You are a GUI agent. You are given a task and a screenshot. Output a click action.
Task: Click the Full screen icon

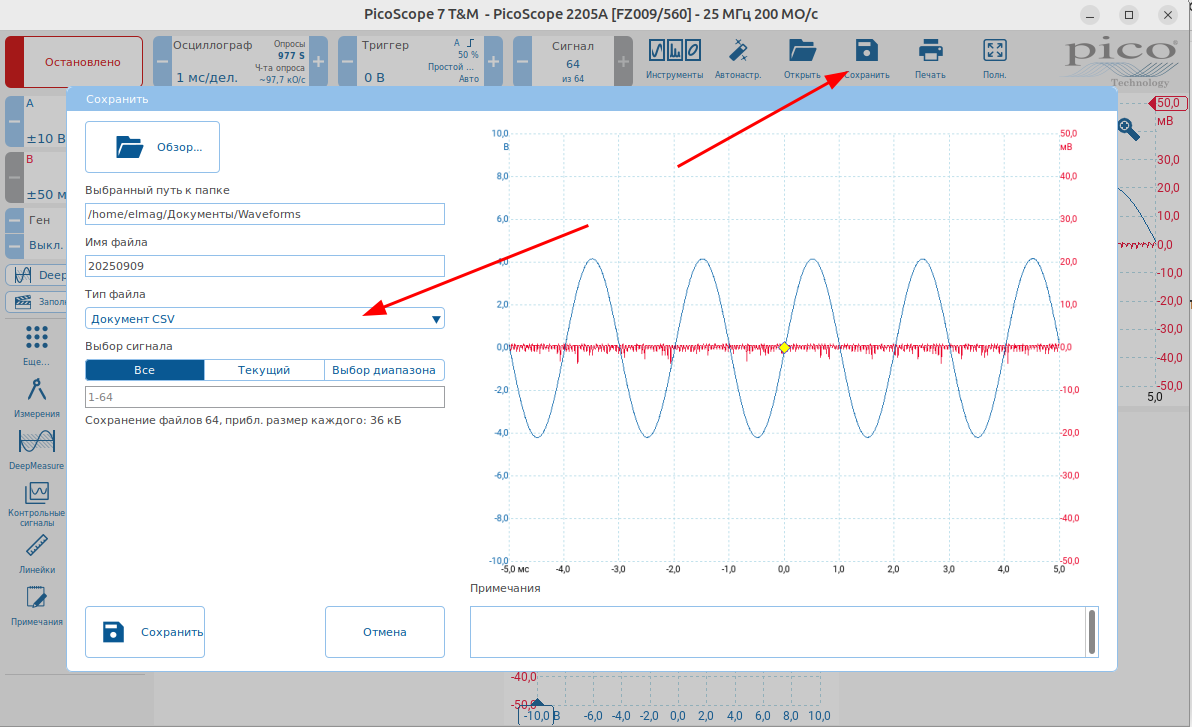click(994, 51)
